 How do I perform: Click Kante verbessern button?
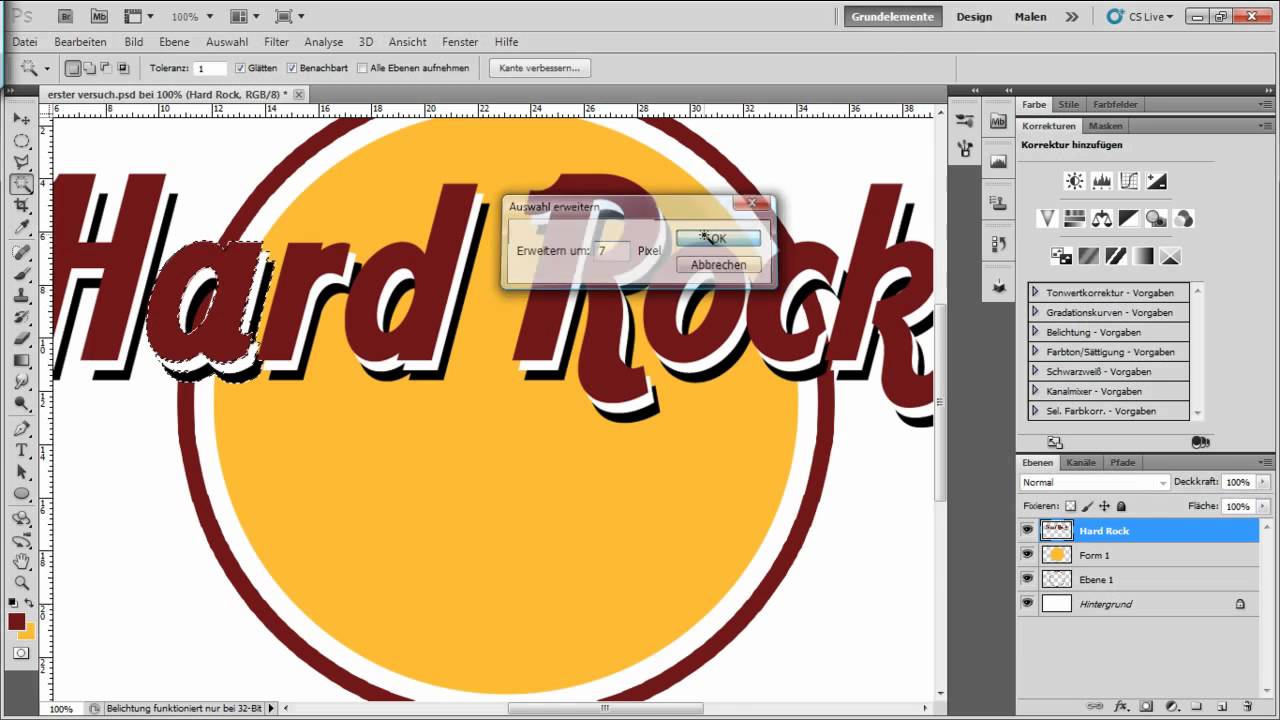click(x=539, y=68)
